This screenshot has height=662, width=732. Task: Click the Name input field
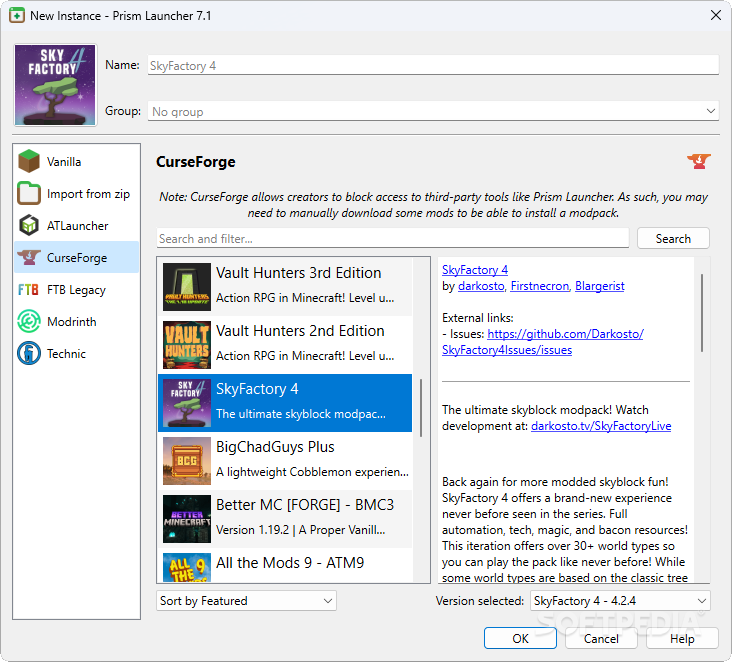433,65
